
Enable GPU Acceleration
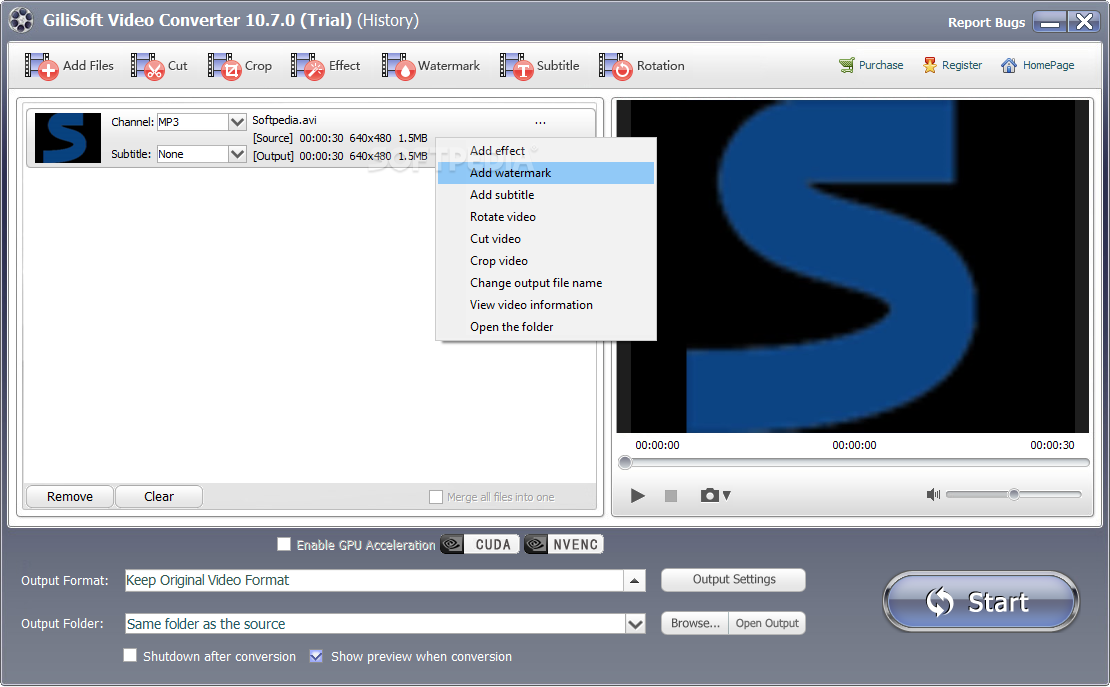click(284, 544)
